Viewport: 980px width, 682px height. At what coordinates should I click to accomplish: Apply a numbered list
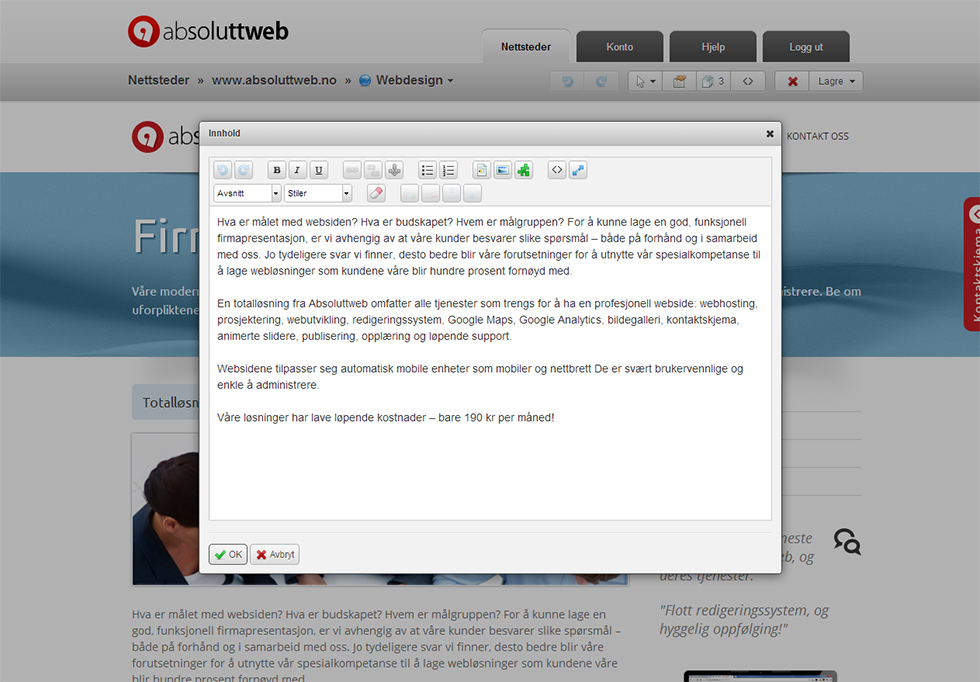tap(449, 170)
